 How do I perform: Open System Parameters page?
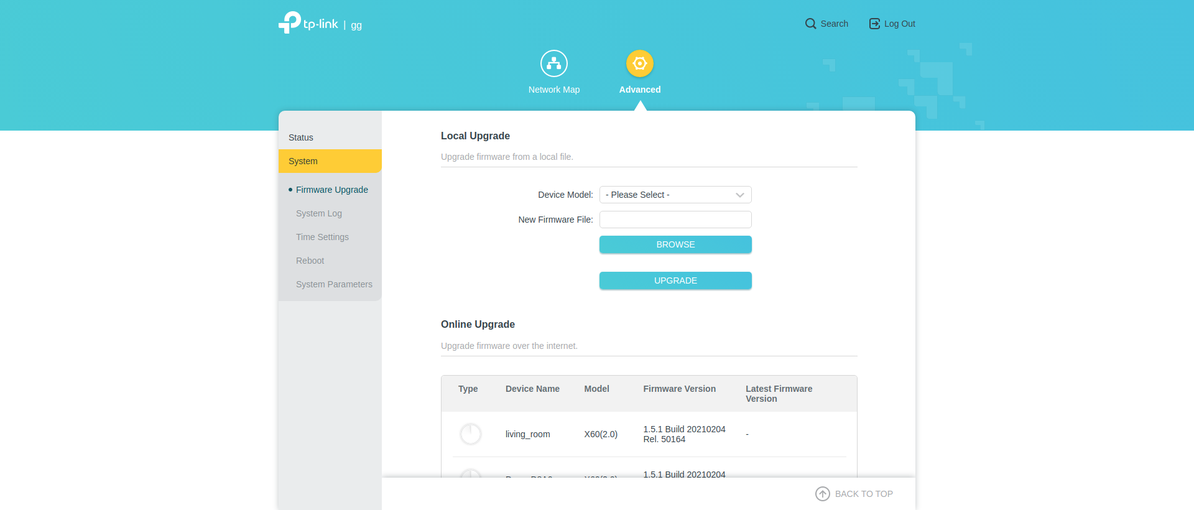point(334,285)
